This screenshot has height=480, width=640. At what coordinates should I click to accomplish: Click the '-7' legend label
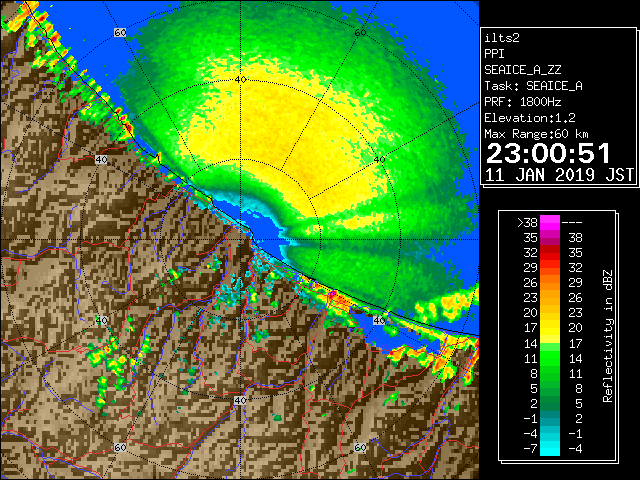530,449
